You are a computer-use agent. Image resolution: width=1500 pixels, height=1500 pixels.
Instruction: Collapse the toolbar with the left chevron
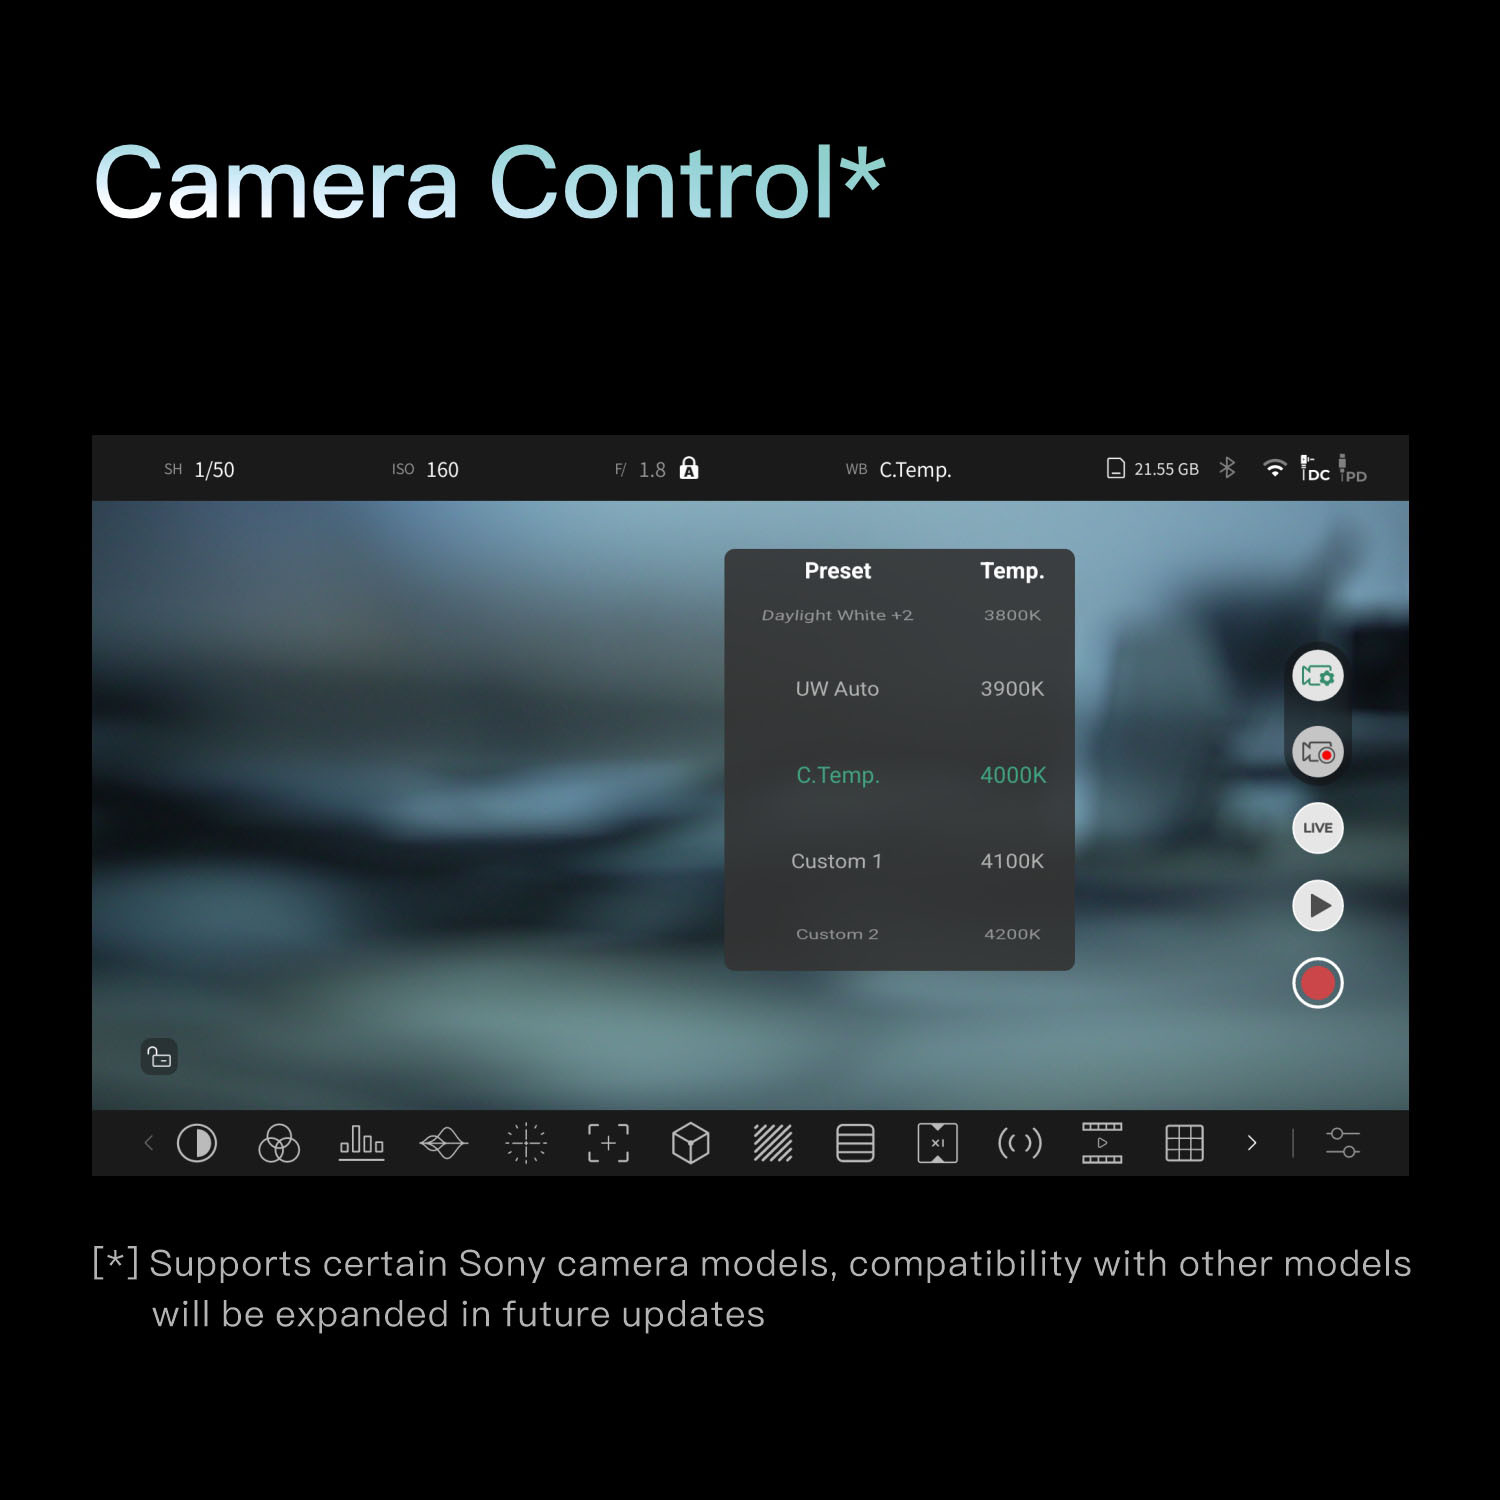click(148, 1142)
